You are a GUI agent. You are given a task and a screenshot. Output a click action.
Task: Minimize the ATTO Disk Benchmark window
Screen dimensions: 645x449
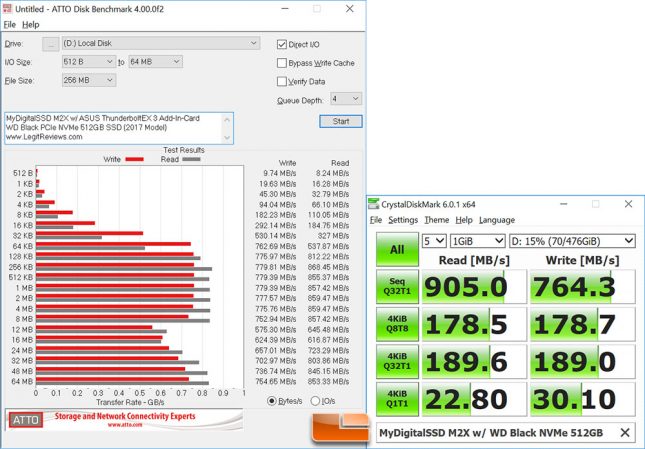tap(285, 9)
